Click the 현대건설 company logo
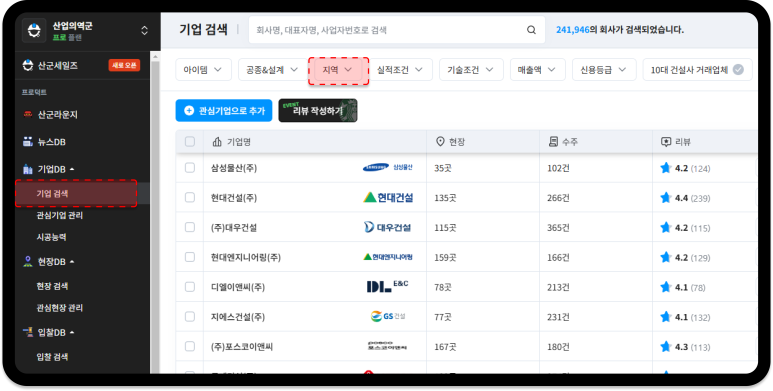Image resolution: width=773 pixels, height=391 pixels. 388,198
